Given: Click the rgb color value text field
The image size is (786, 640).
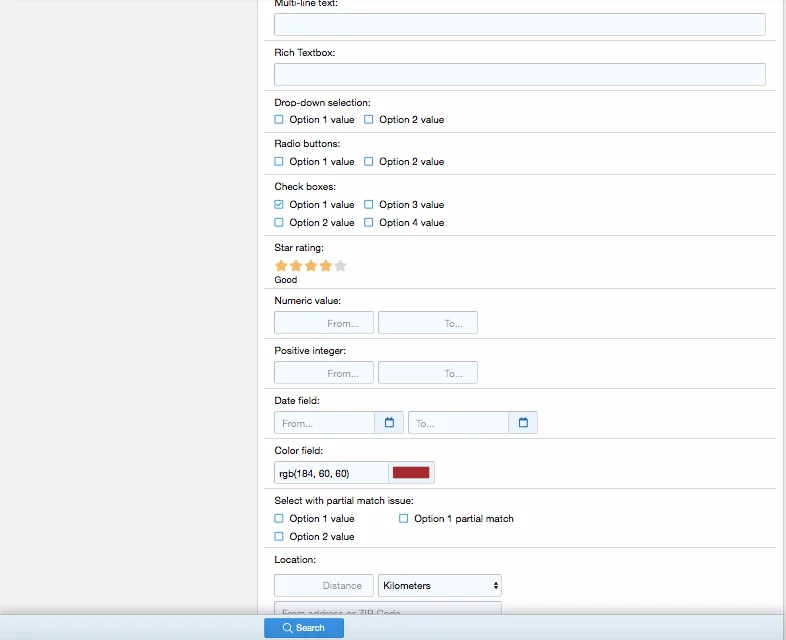Looking at the screenshot, I should [x=331, y=473].
